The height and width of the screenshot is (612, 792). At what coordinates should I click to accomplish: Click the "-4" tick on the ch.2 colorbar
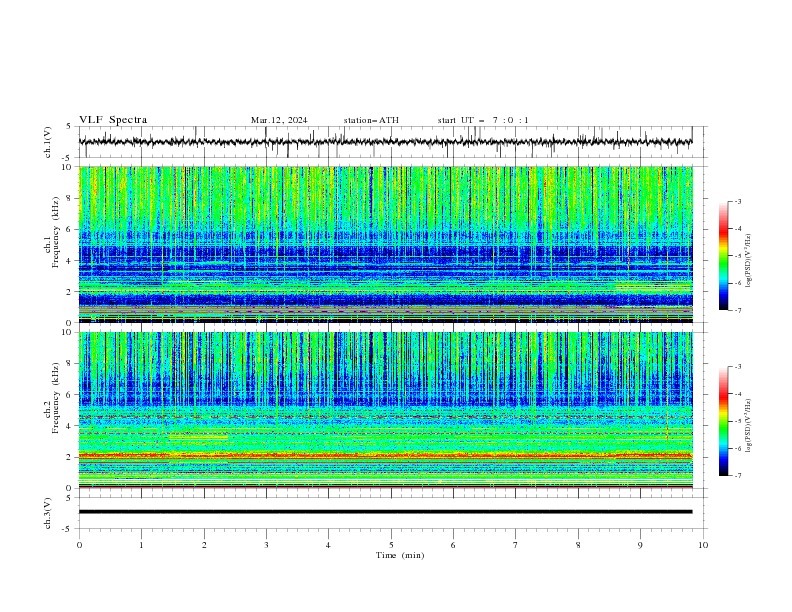click(738, 394)
